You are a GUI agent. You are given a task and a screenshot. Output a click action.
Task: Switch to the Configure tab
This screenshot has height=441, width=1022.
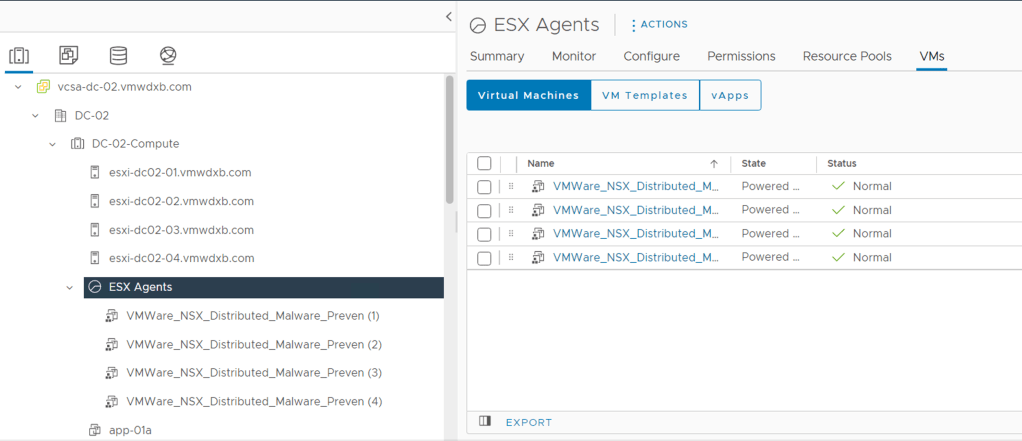click(x=651, y=57)
